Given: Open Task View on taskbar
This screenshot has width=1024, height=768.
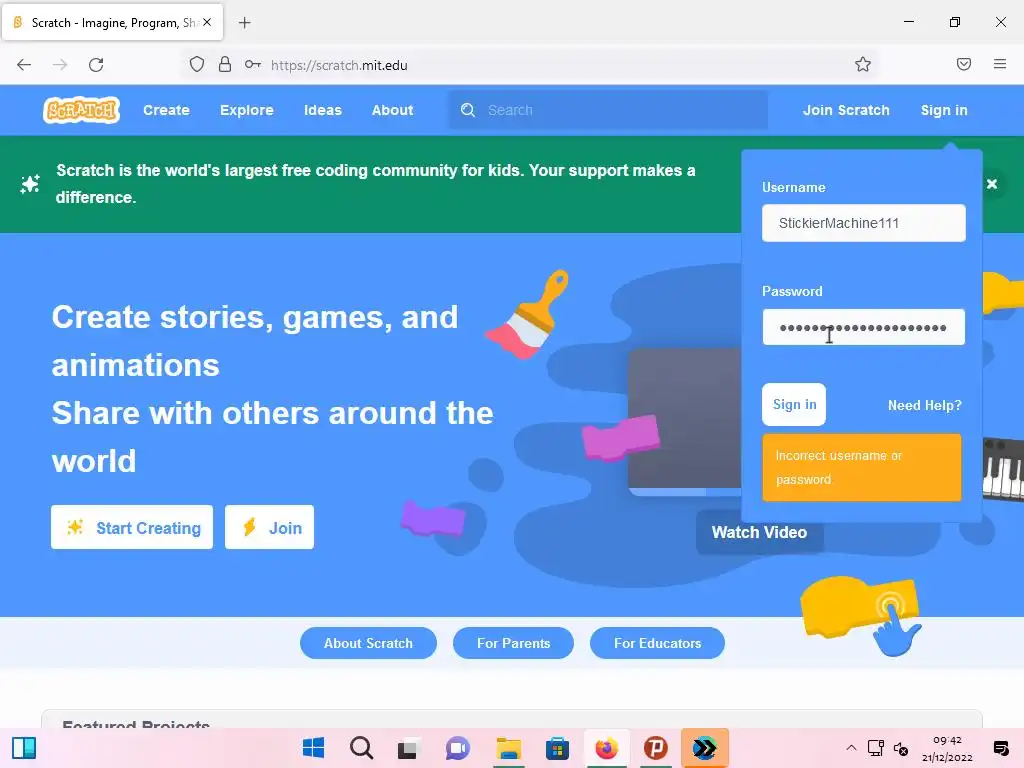Looking at the screenshot, I should coord(408,748).
